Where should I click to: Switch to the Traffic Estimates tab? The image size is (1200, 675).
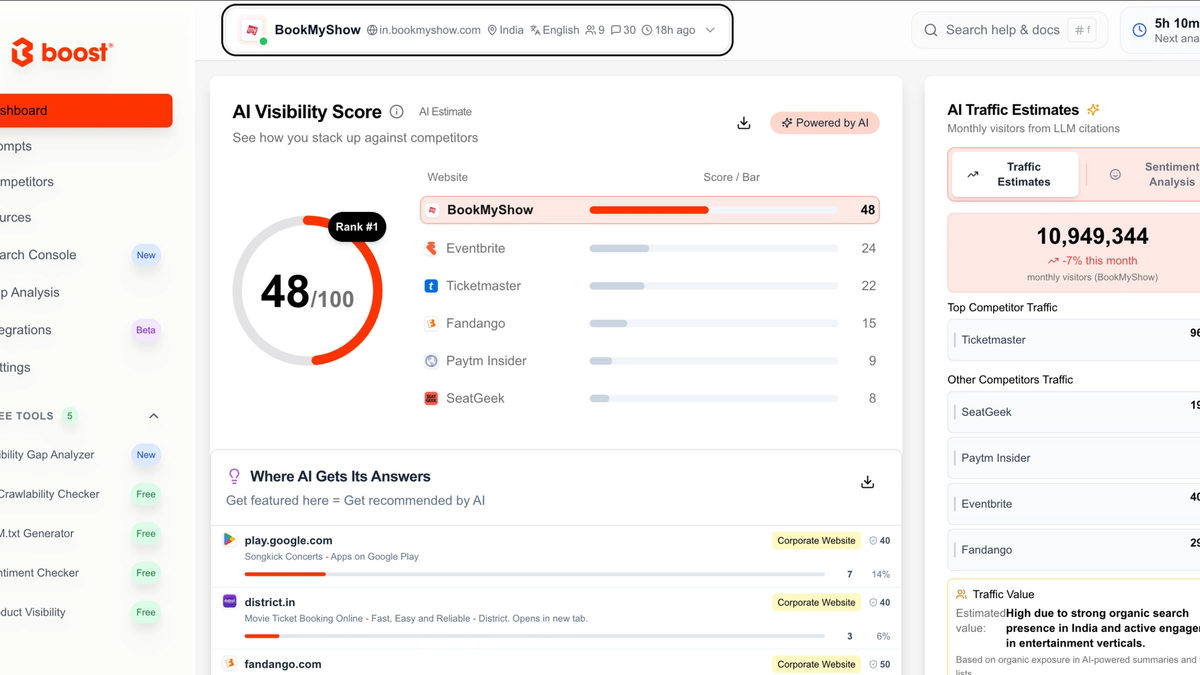(x=1014, y=174)
